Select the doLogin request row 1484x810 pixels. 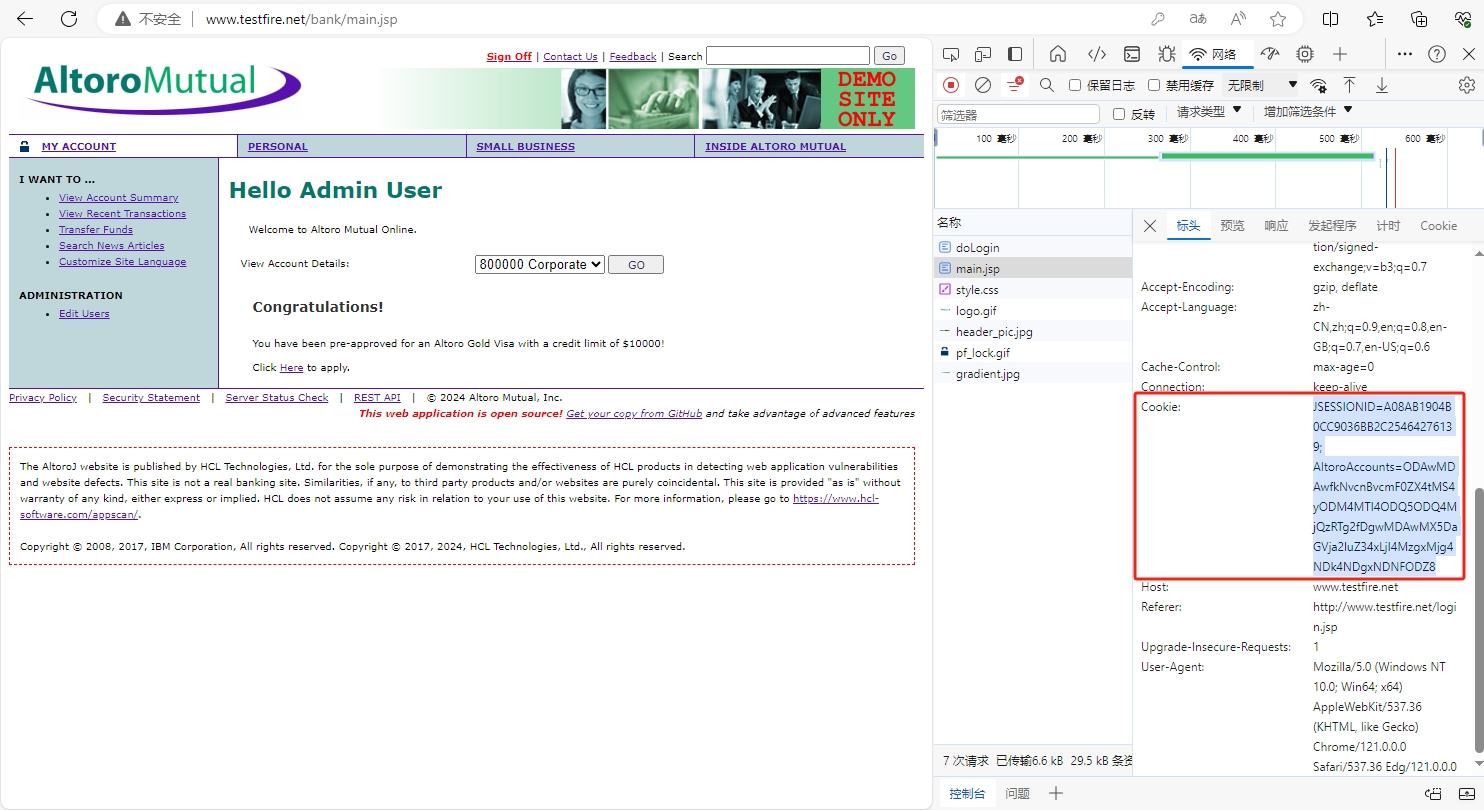pos(1034,248)
